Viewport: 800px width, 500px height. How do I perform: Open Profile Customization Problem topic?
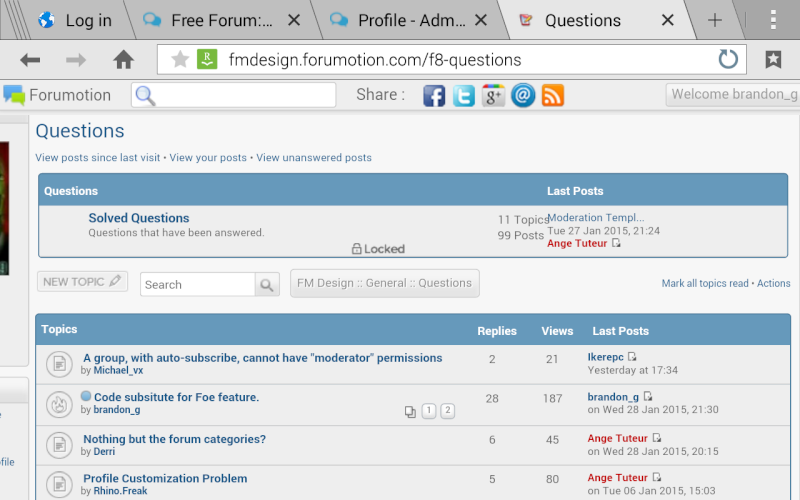click(165, 478)
